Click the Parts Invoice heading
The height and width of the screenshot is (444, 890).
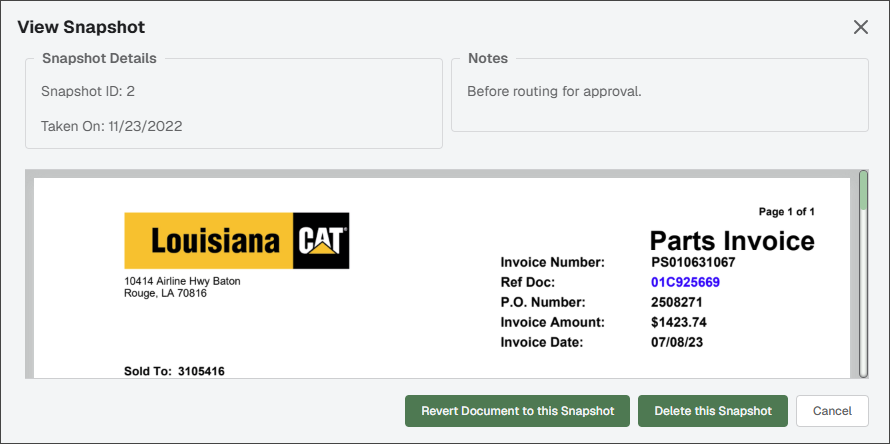pyautogui.click(x=732, y=241)
